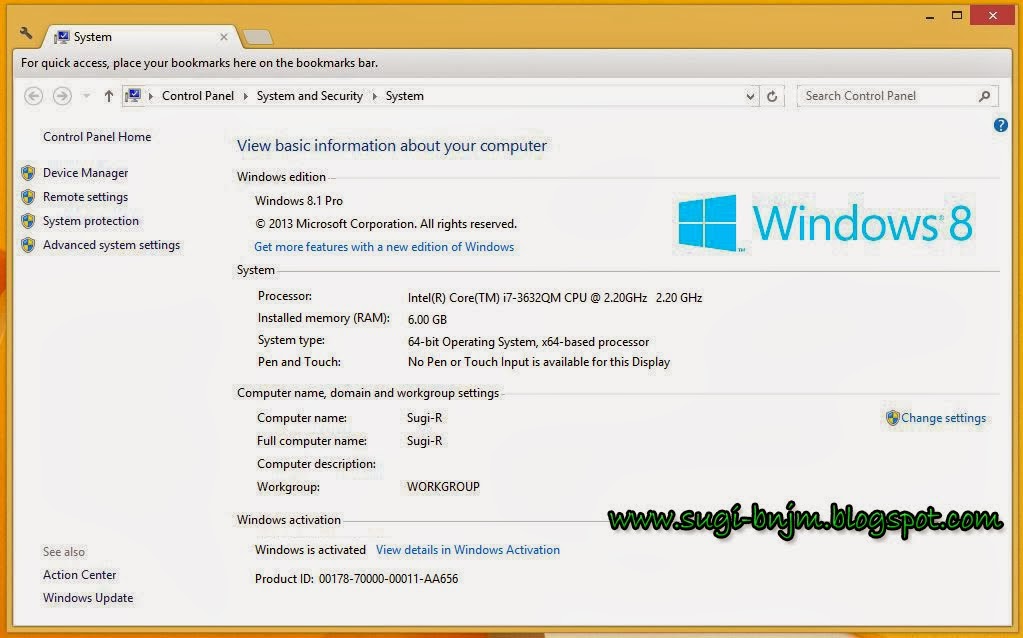Click the bookmarks bar hint text
The width and height of the screenshot is (1023, 638).
coord(200,63)
